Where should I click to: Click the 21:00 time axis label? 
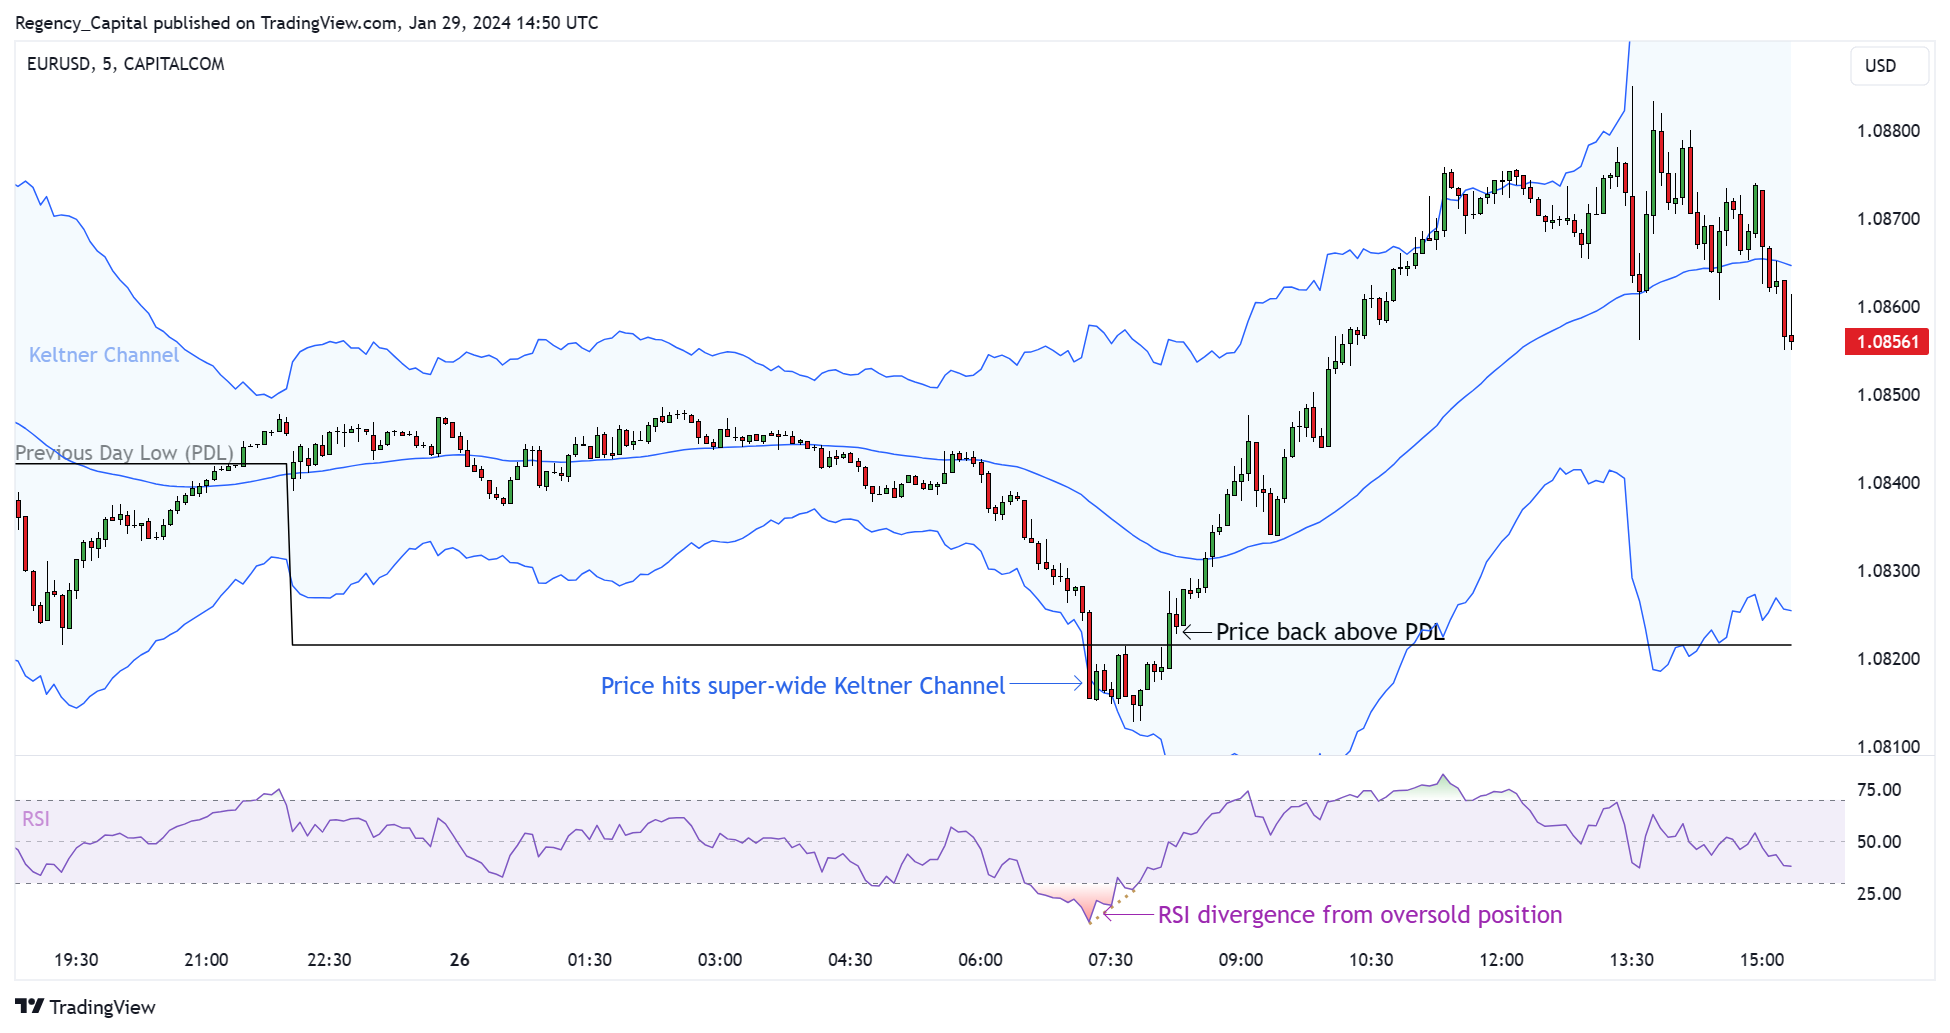(x=206, y=960)
